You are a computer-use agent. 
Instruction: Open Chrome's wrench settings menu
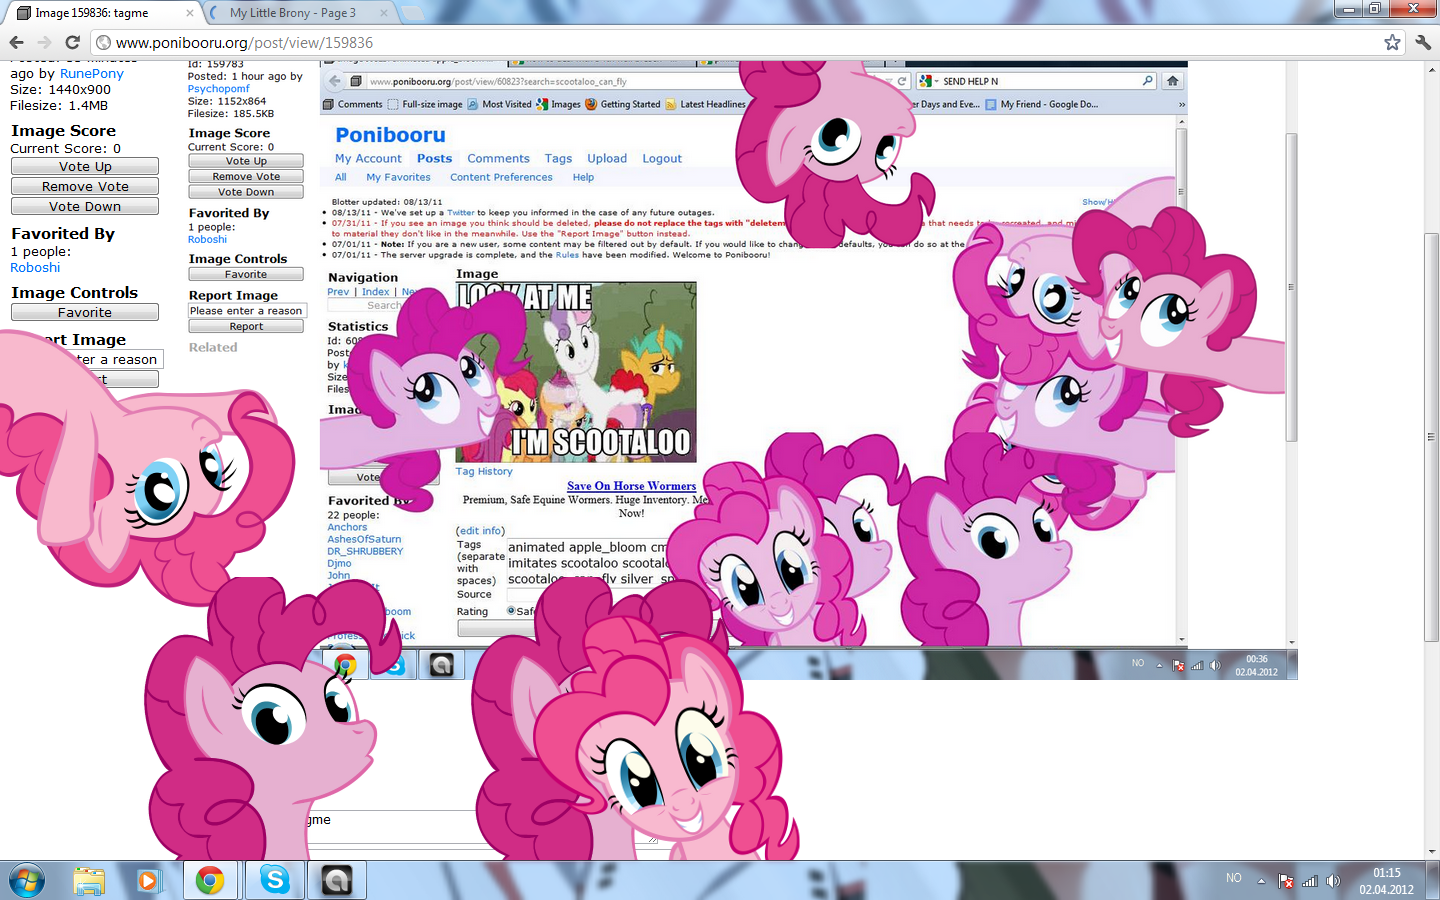coord(1423,42)
